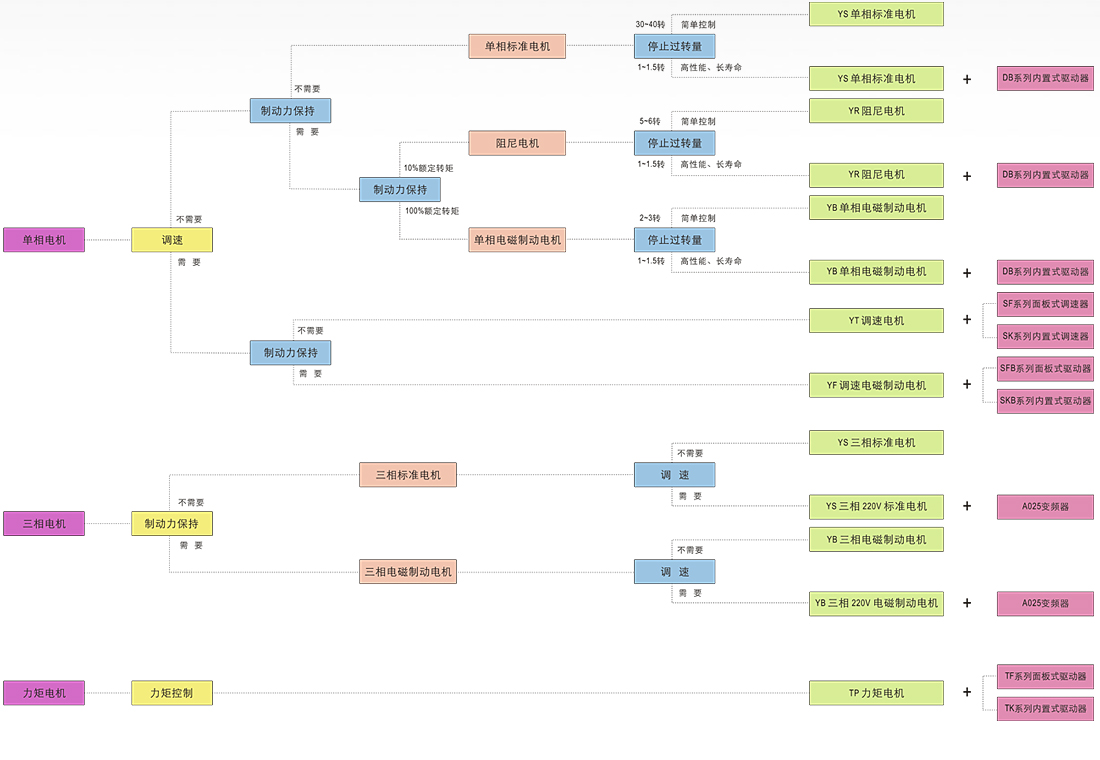1100x760 pixels.
Task: Select the 三相电机 magenta box
Action: click(44, 524)
